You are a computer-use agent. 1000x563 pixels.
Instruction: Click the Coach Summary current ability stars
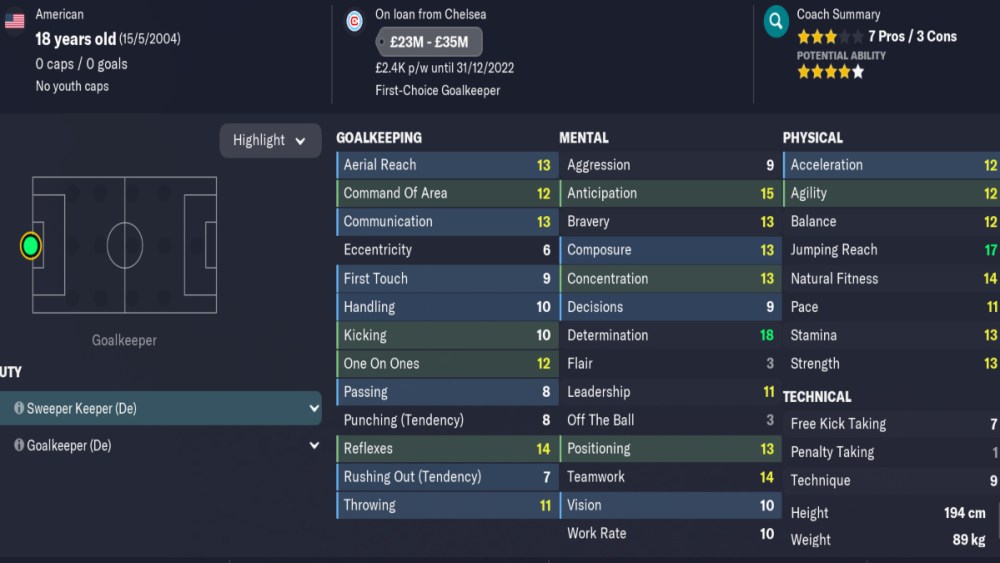829,37
